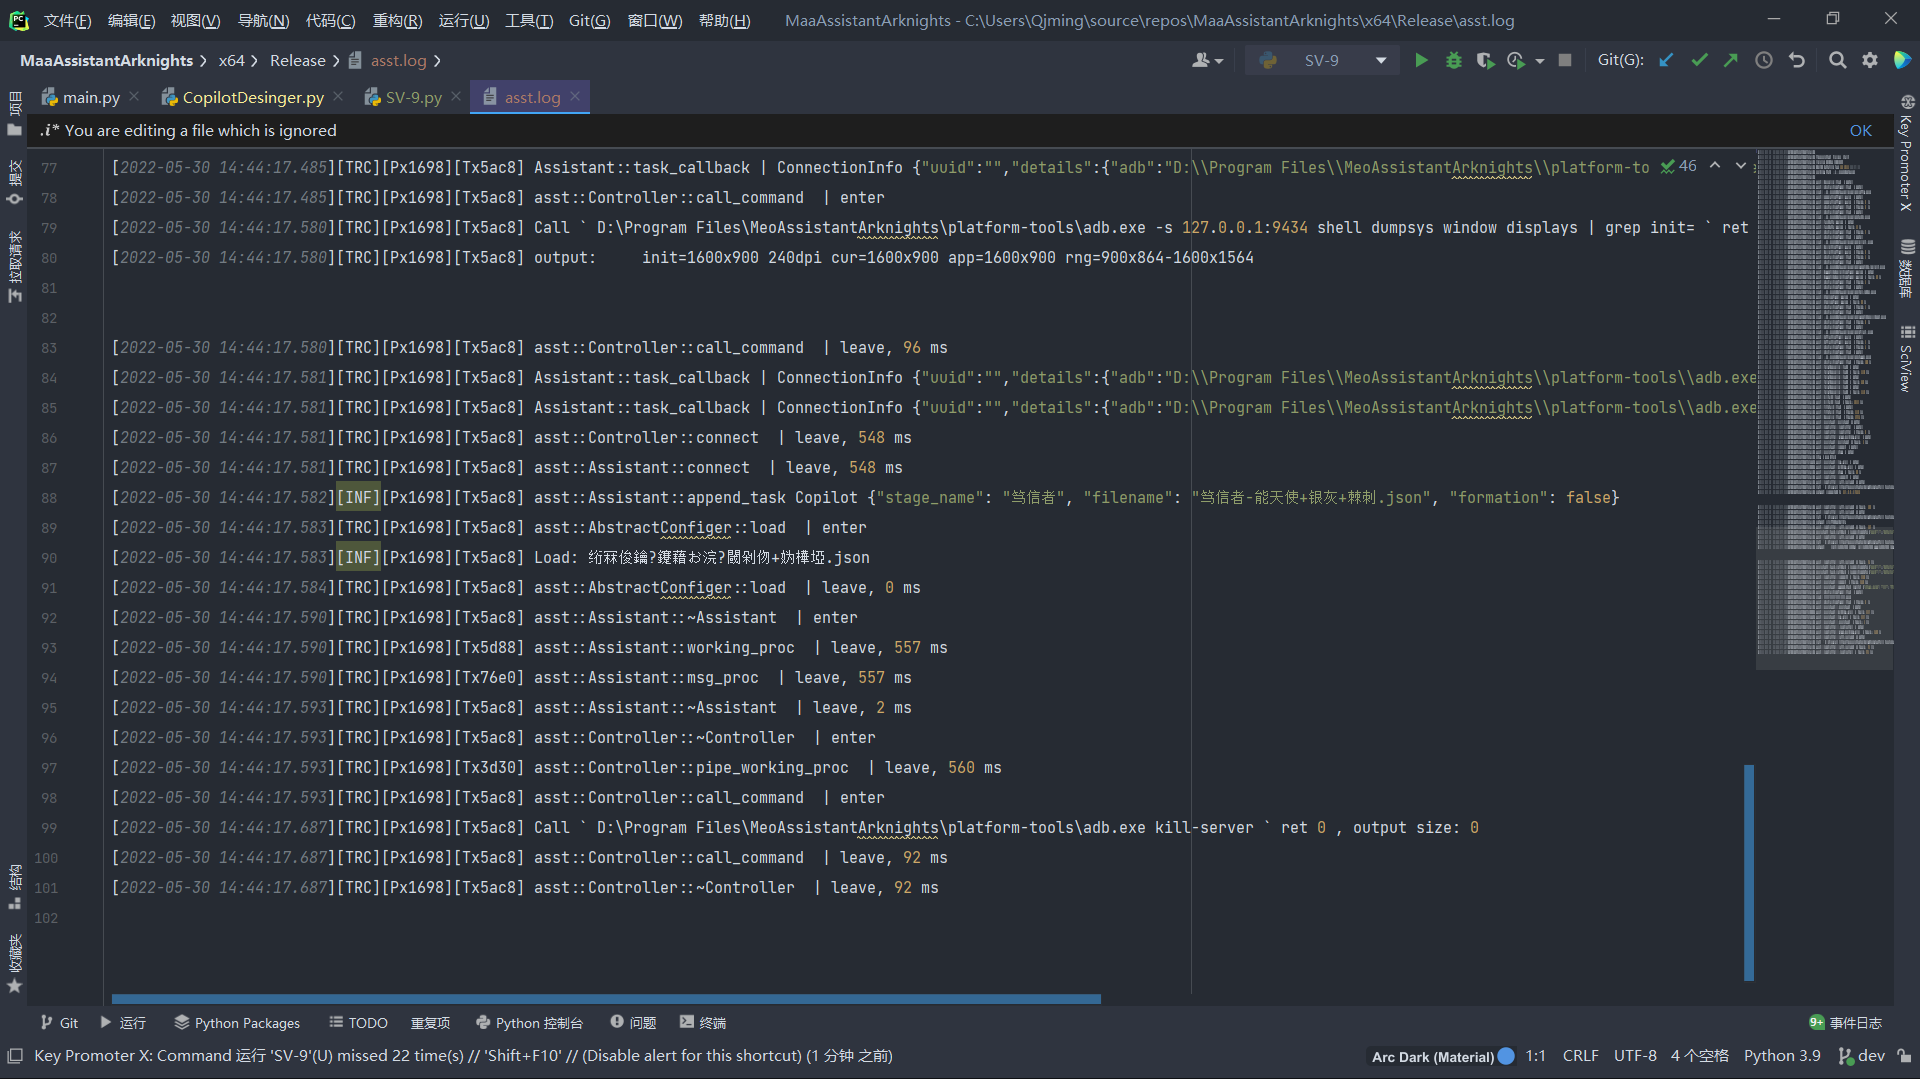Toggle the Python 控制台 panel
The image size is (1920, 1079).
pyautogui.click(x=530, y=1022)
